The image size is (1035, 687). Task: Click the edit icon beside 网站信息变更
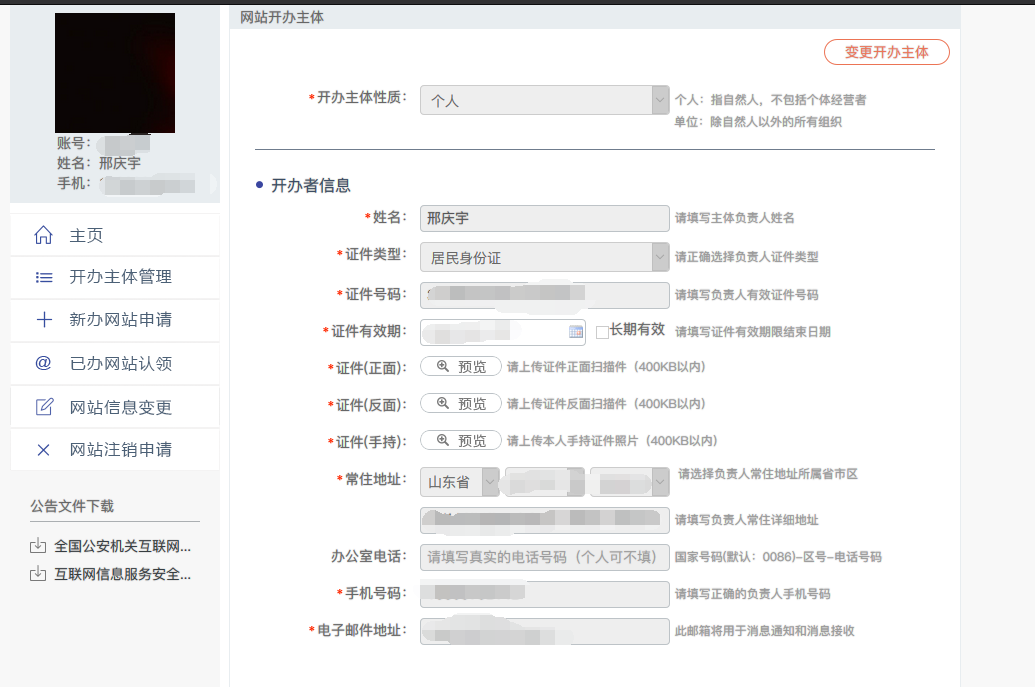coord(44,407)
